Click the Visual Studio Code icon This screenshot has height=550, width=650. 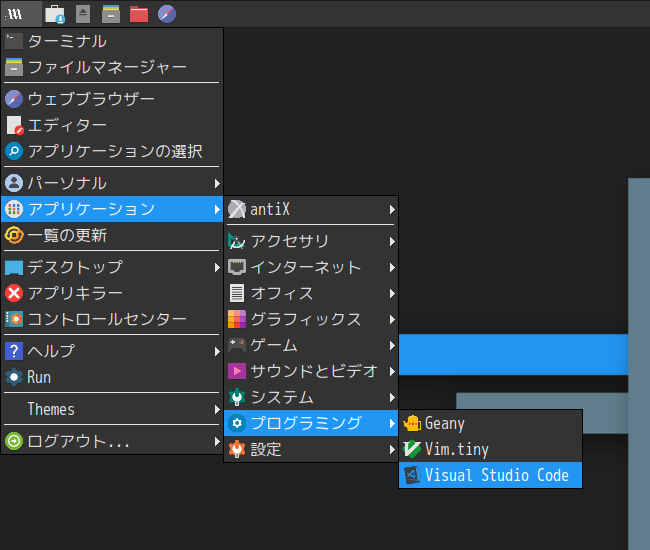412,475
